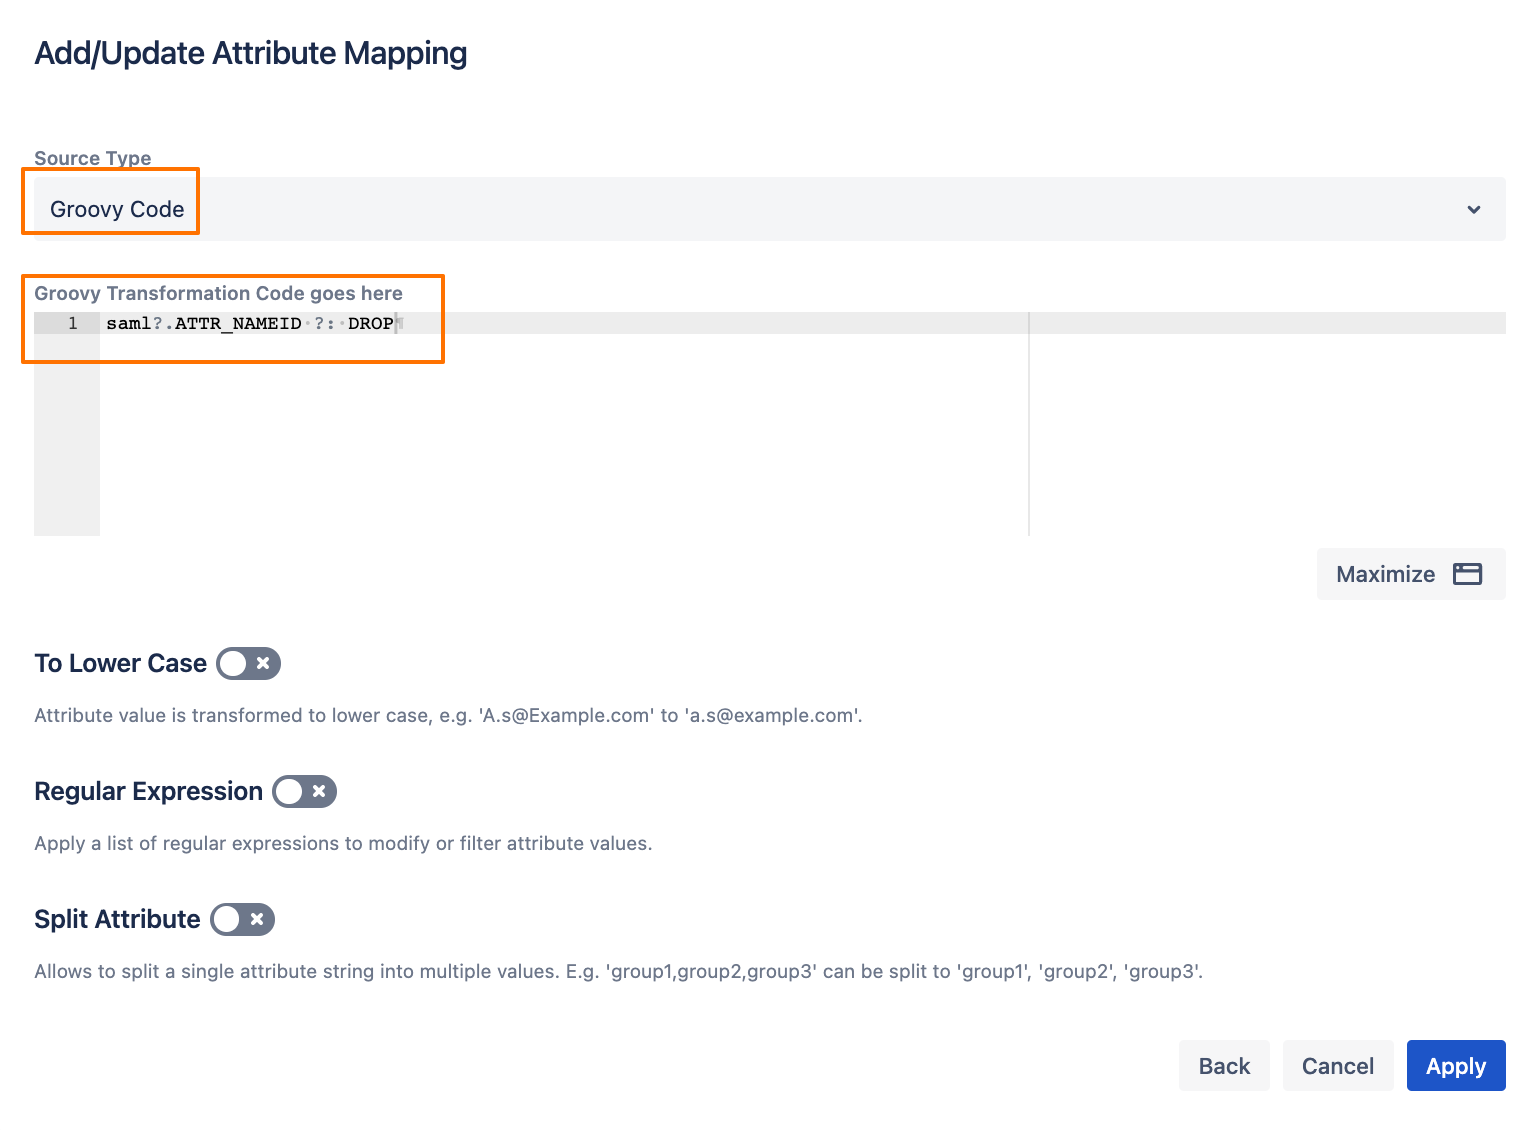Click the Source Type field label
The height and width of the screenshot is (1130, 1536).
pos(92,158)
